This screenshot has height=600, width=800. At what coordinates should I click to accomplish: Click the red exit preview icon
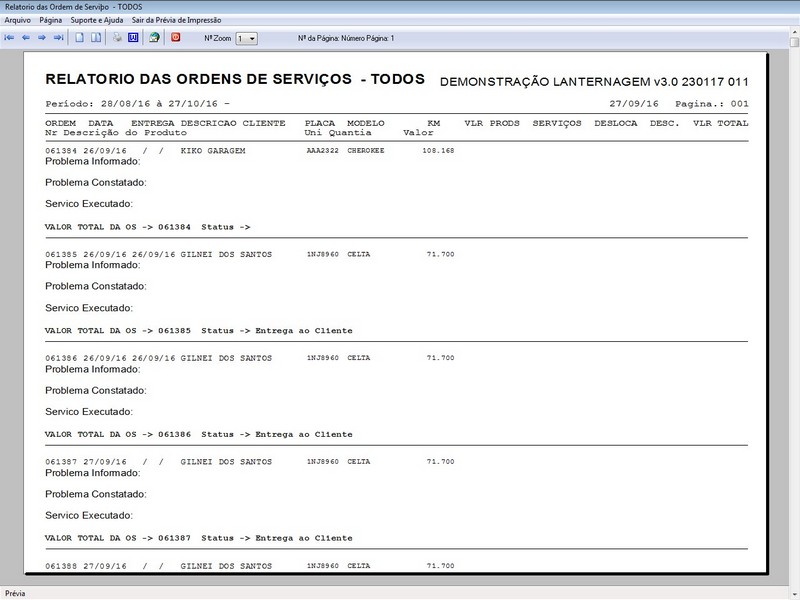(176, 38)
